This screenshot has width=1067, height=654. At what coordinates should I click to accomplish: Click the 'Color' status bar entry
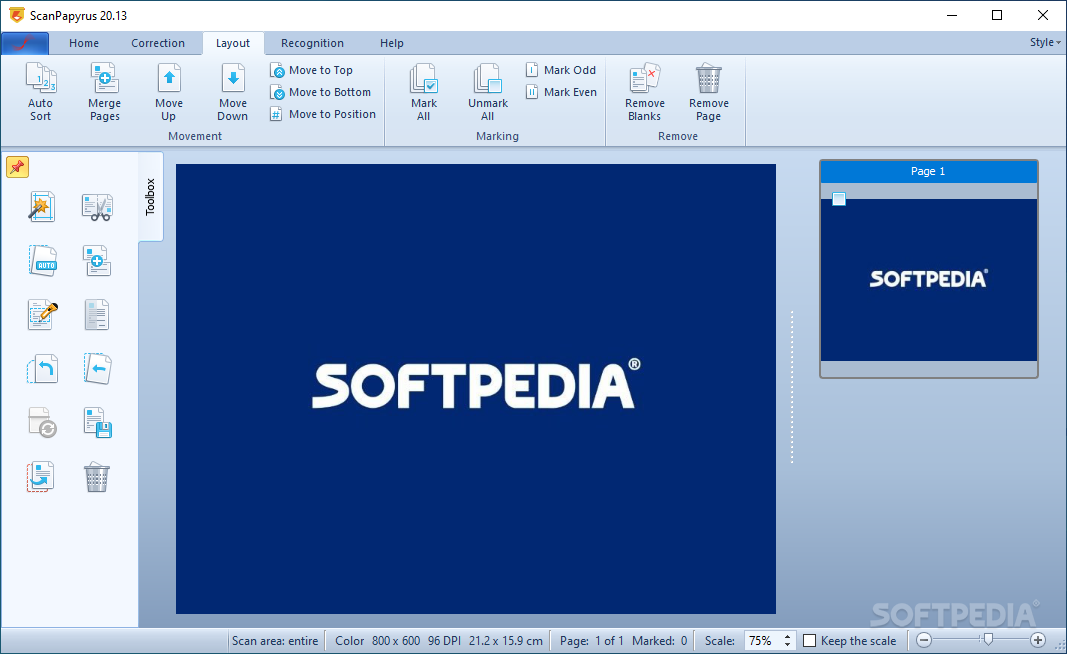(350, 640)
